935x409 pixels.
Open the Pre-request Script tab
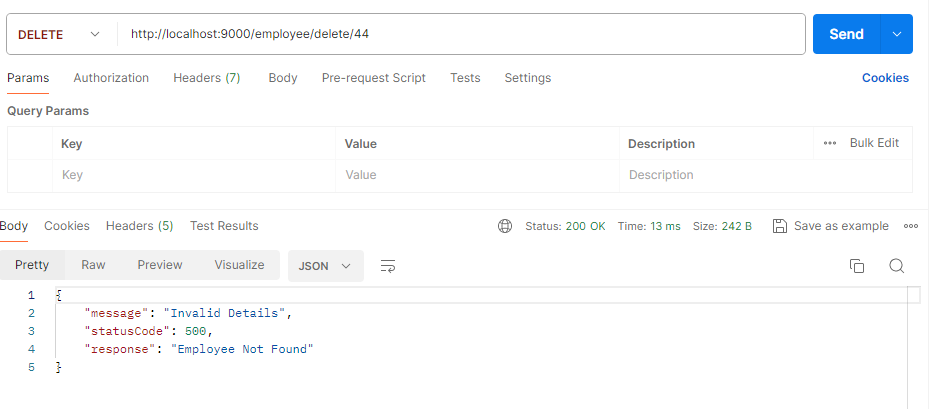click(x=373, y=78)
